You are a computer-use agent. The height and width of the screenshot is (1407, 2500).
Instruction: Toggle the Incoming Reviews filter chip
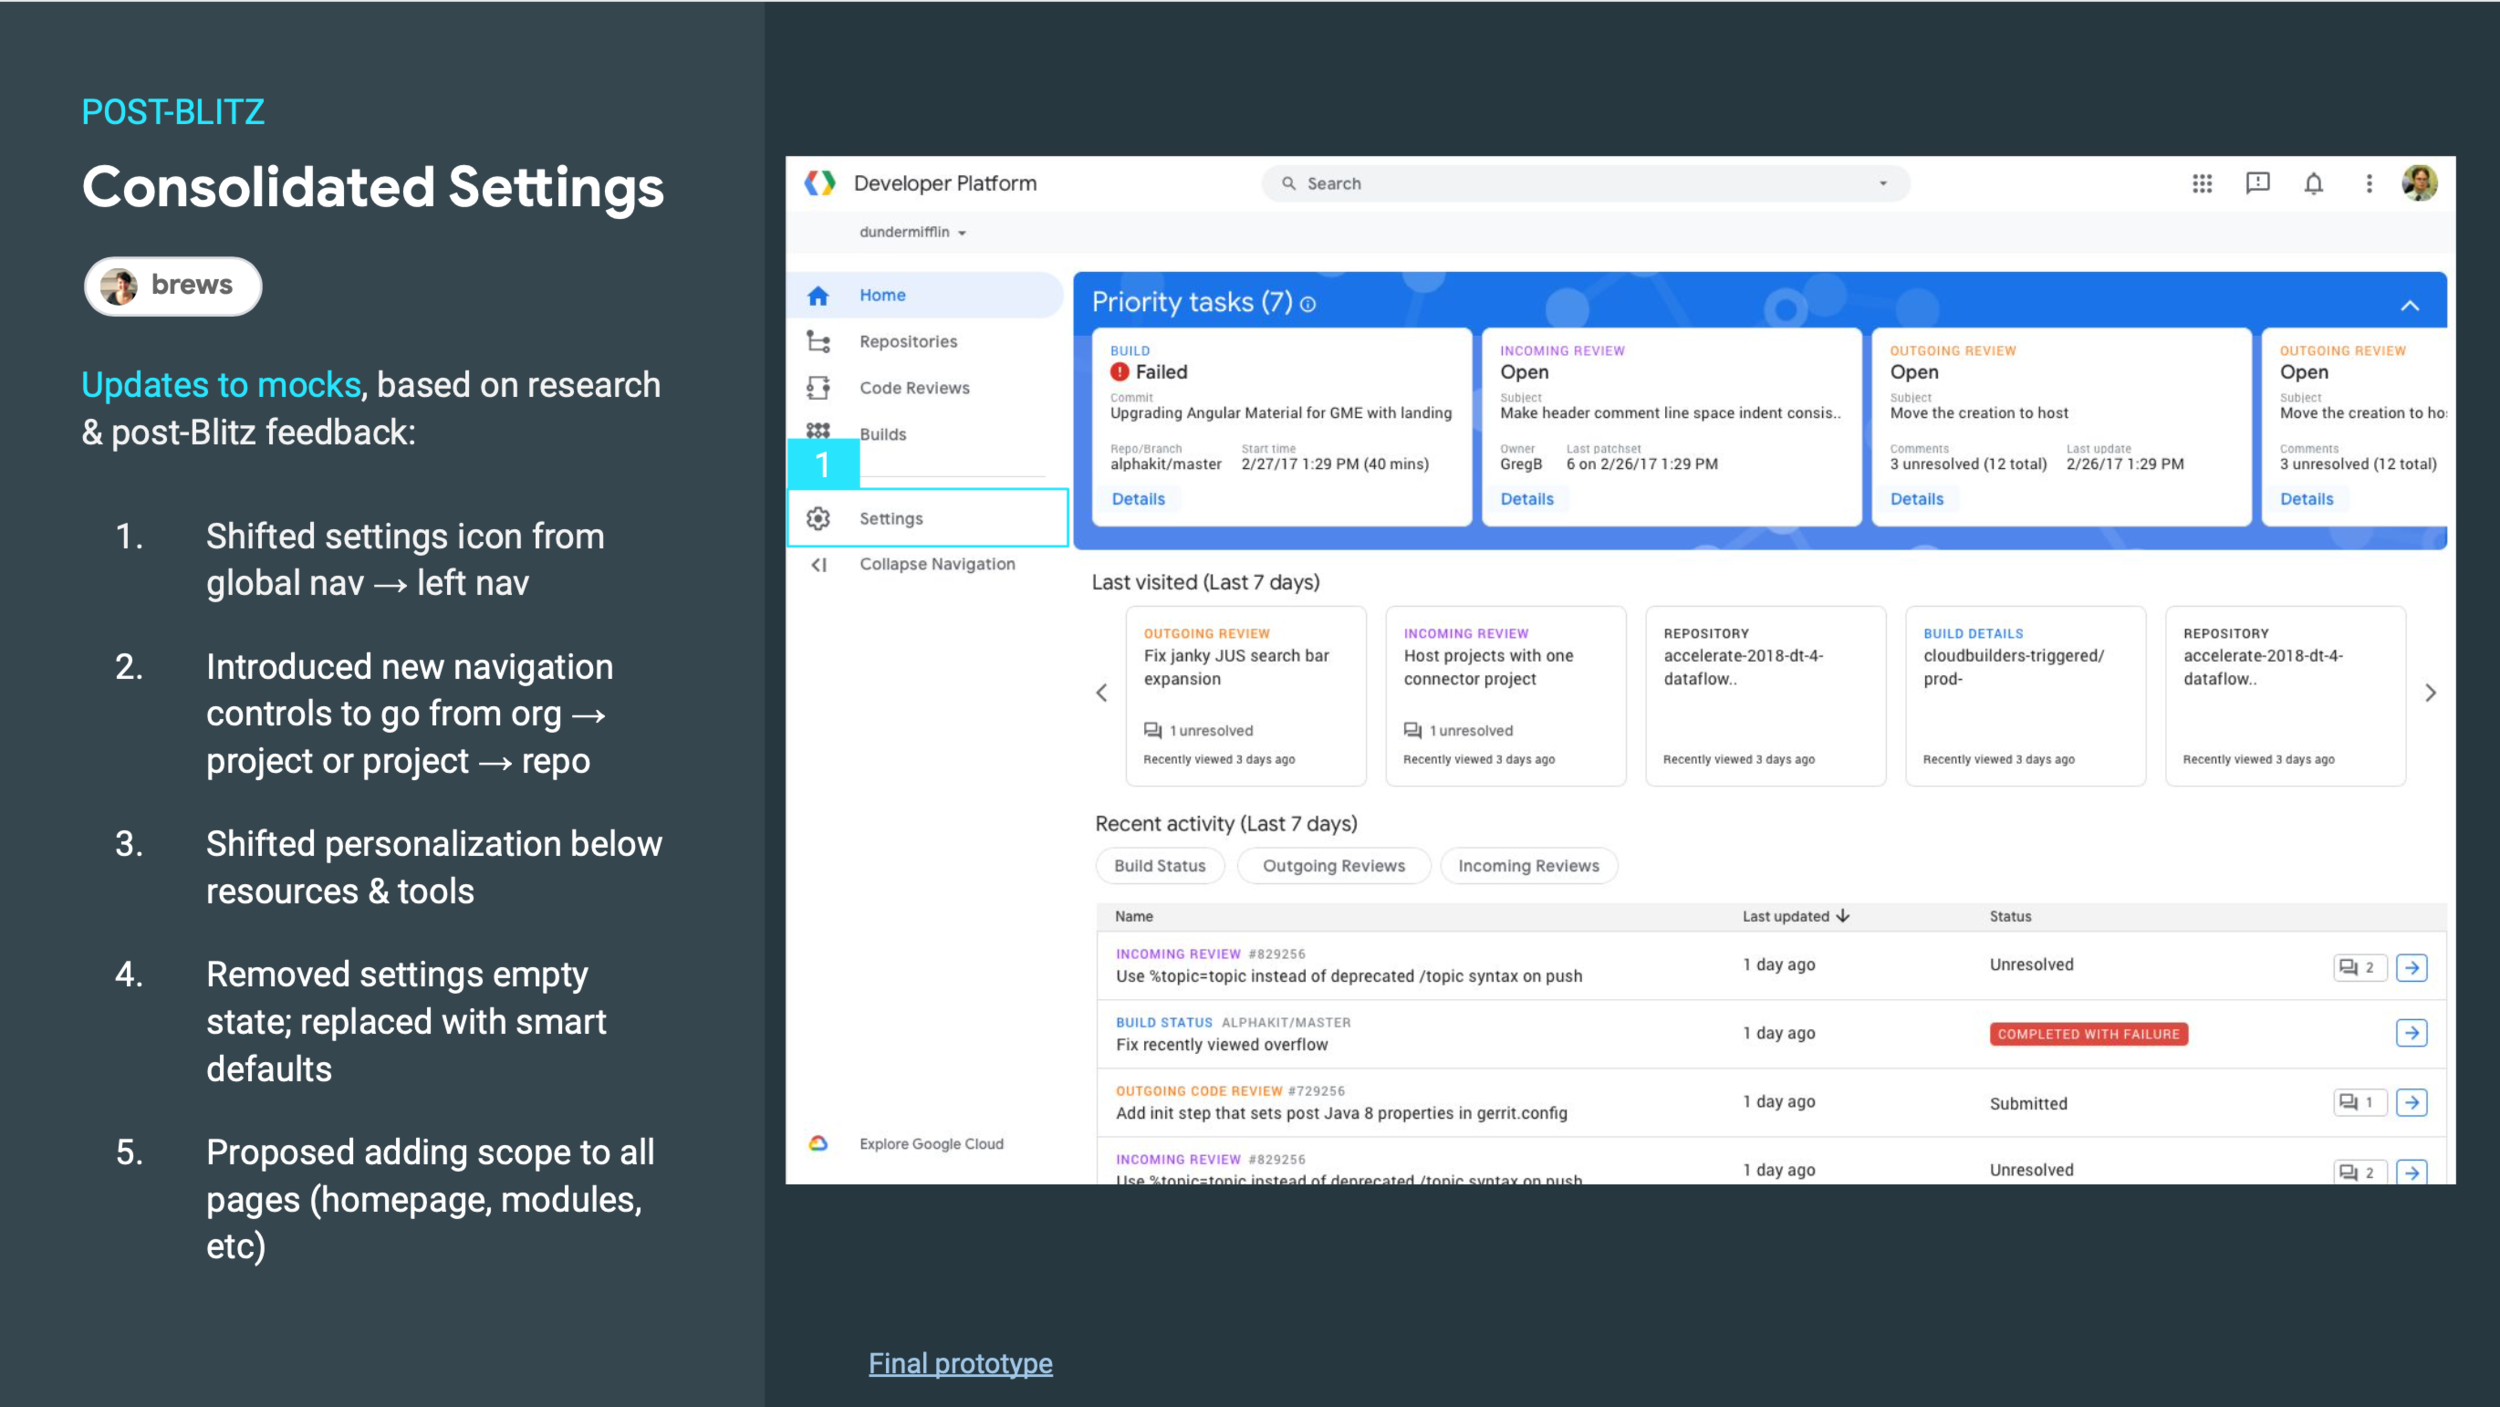(x=1528, y=865)
